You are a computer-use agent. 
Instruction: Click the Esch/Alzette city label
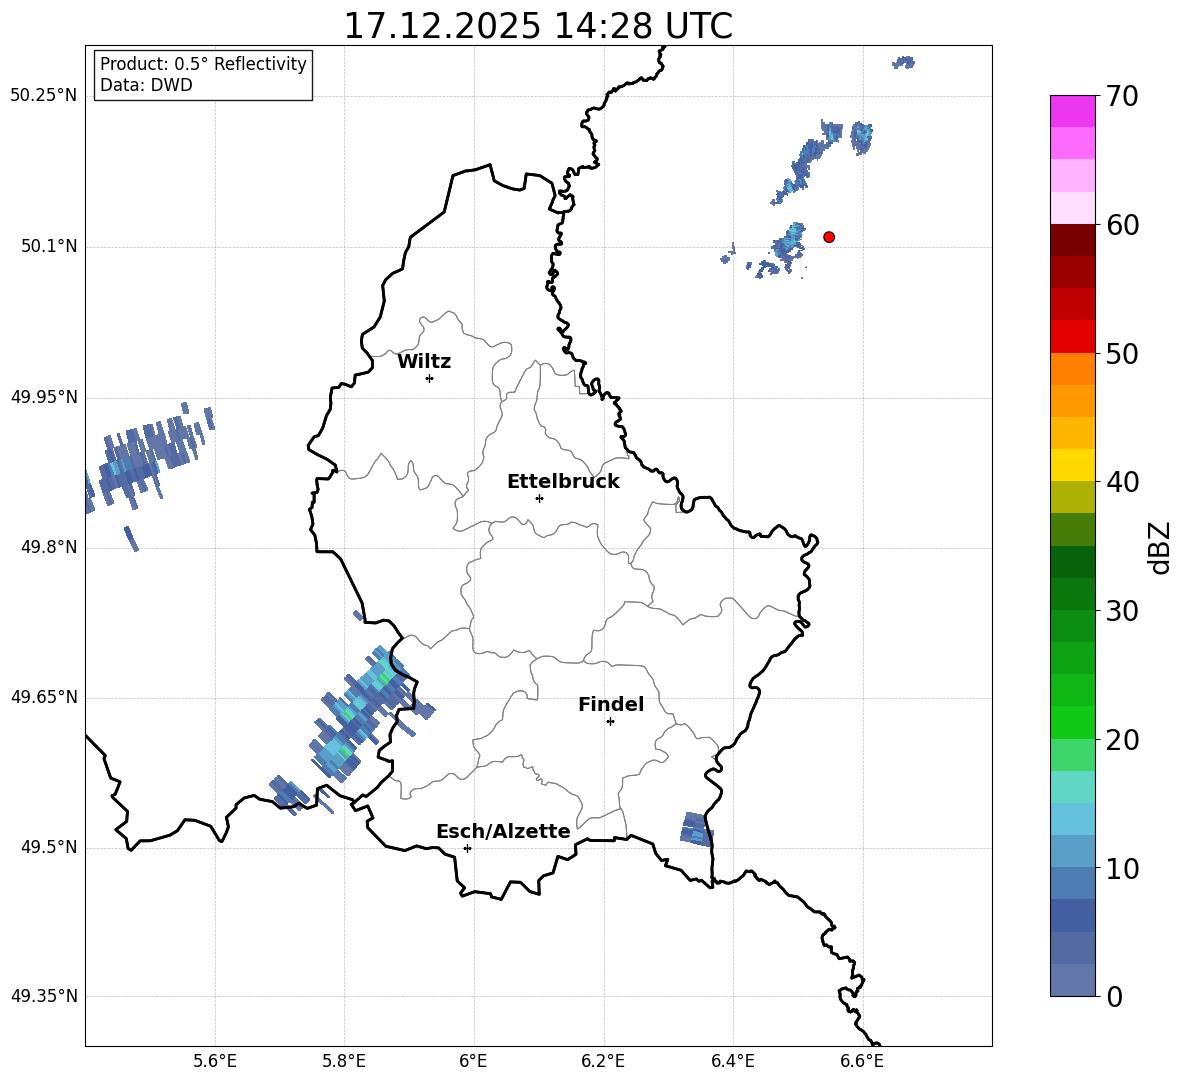(x=503, y=831)
